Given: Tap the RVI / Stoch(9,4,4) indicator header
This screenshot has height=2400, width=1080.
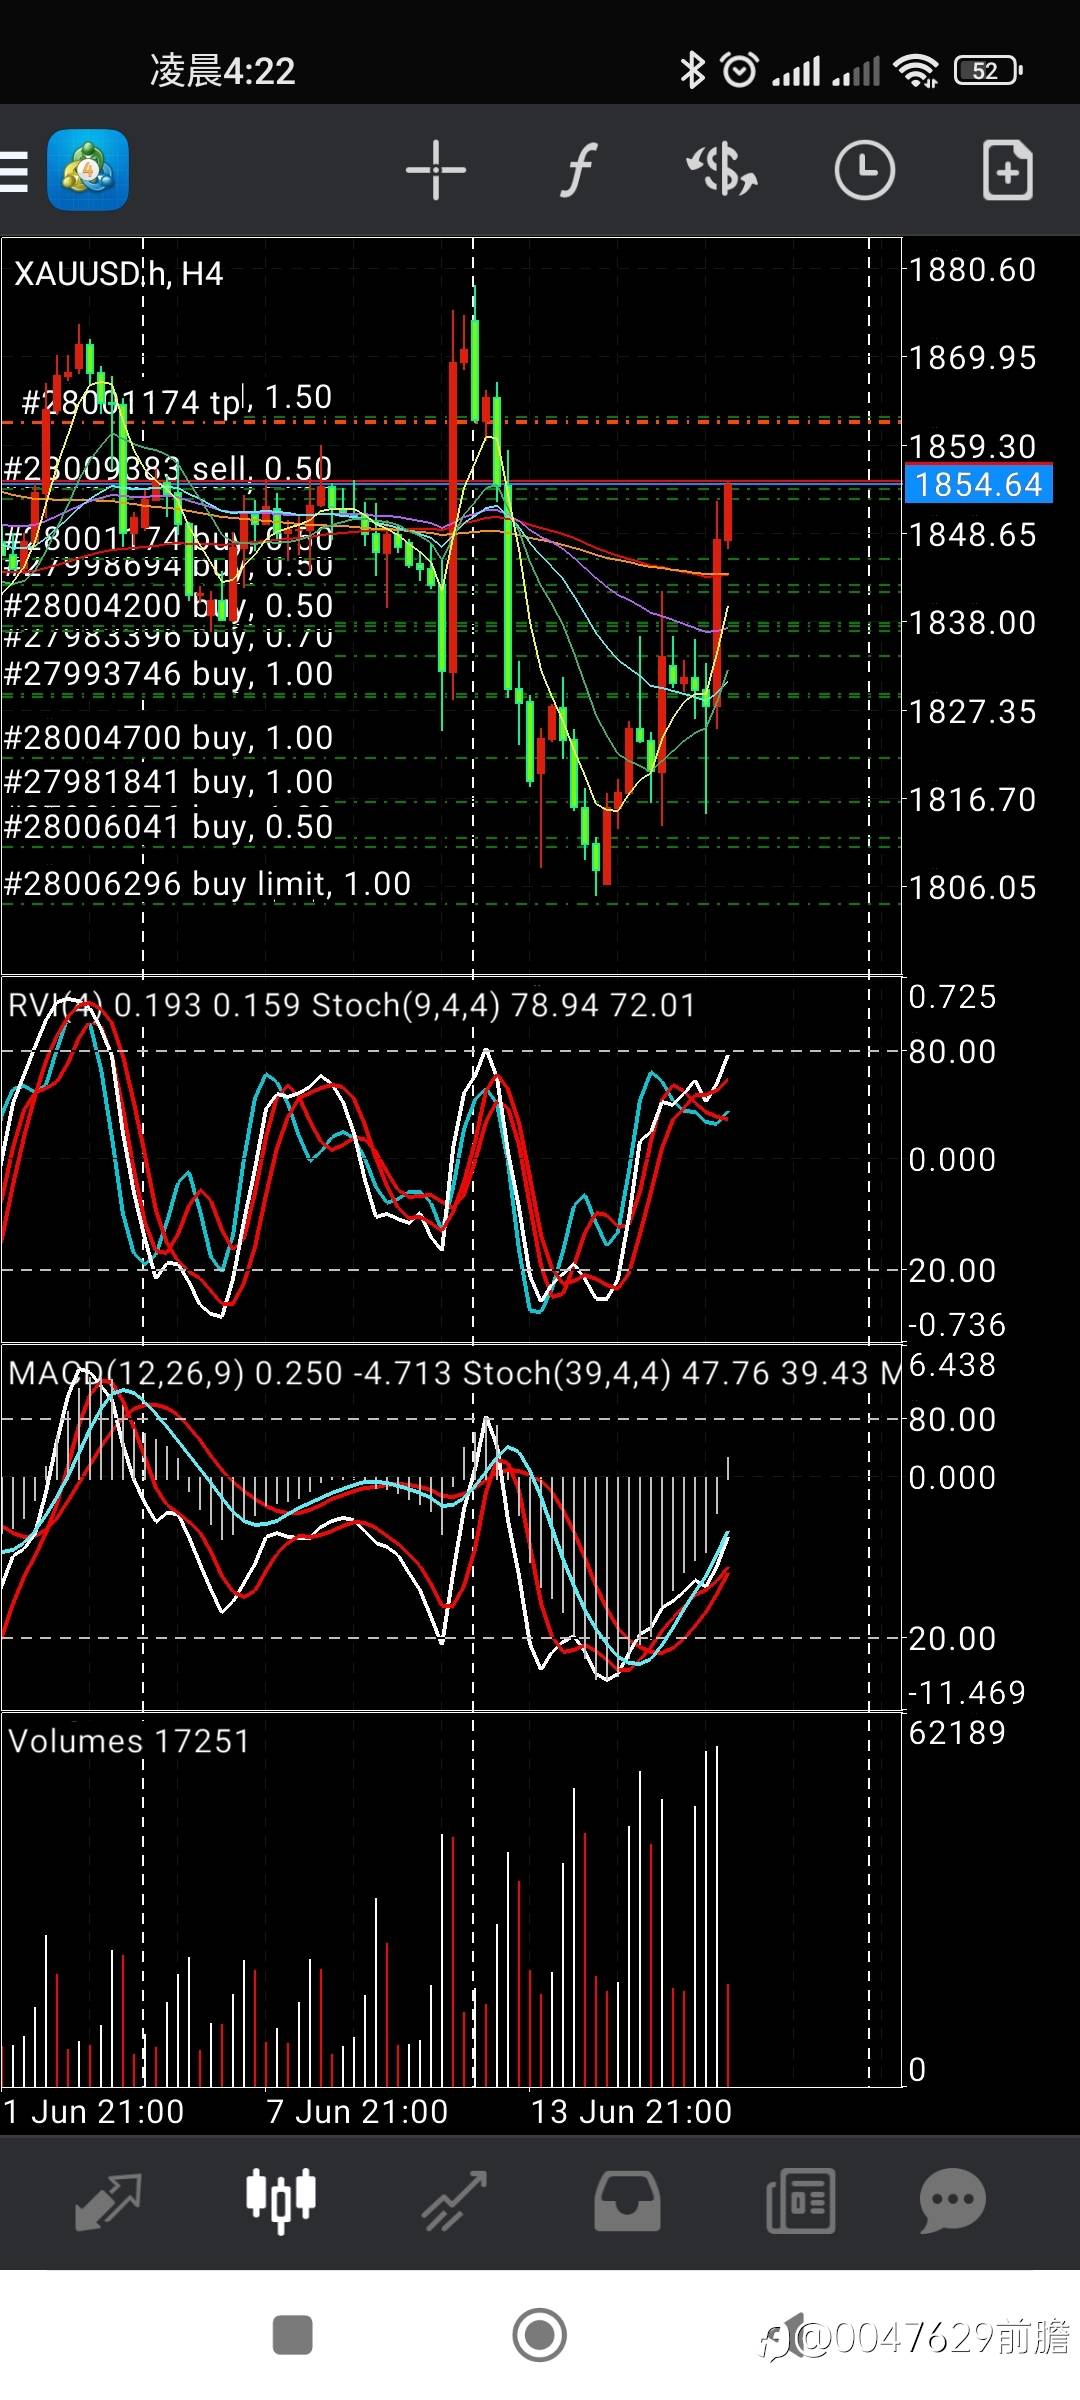Looking at the screenshot, I should pos(351,1005).
